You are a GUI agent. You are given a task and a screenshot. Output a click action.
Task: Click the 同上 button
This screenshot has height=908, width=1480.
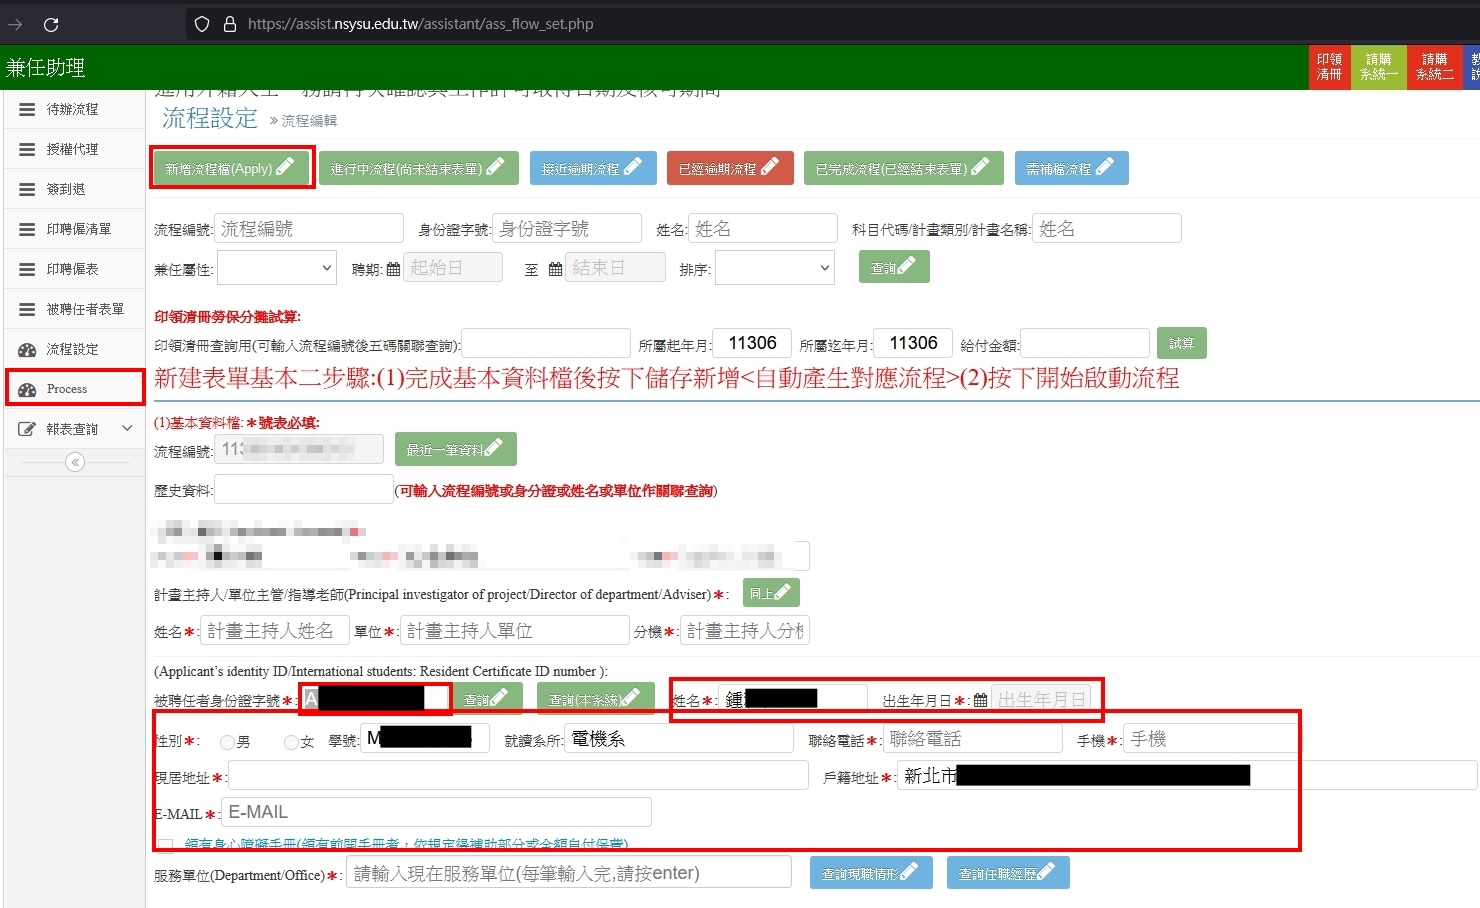pyautogui.click(x=771, y=593)
